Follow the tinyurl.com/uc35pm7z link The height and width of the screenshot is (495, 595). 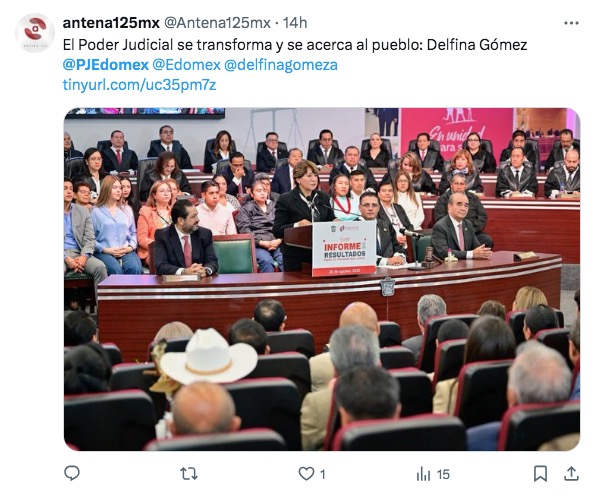tap(139, 85)
